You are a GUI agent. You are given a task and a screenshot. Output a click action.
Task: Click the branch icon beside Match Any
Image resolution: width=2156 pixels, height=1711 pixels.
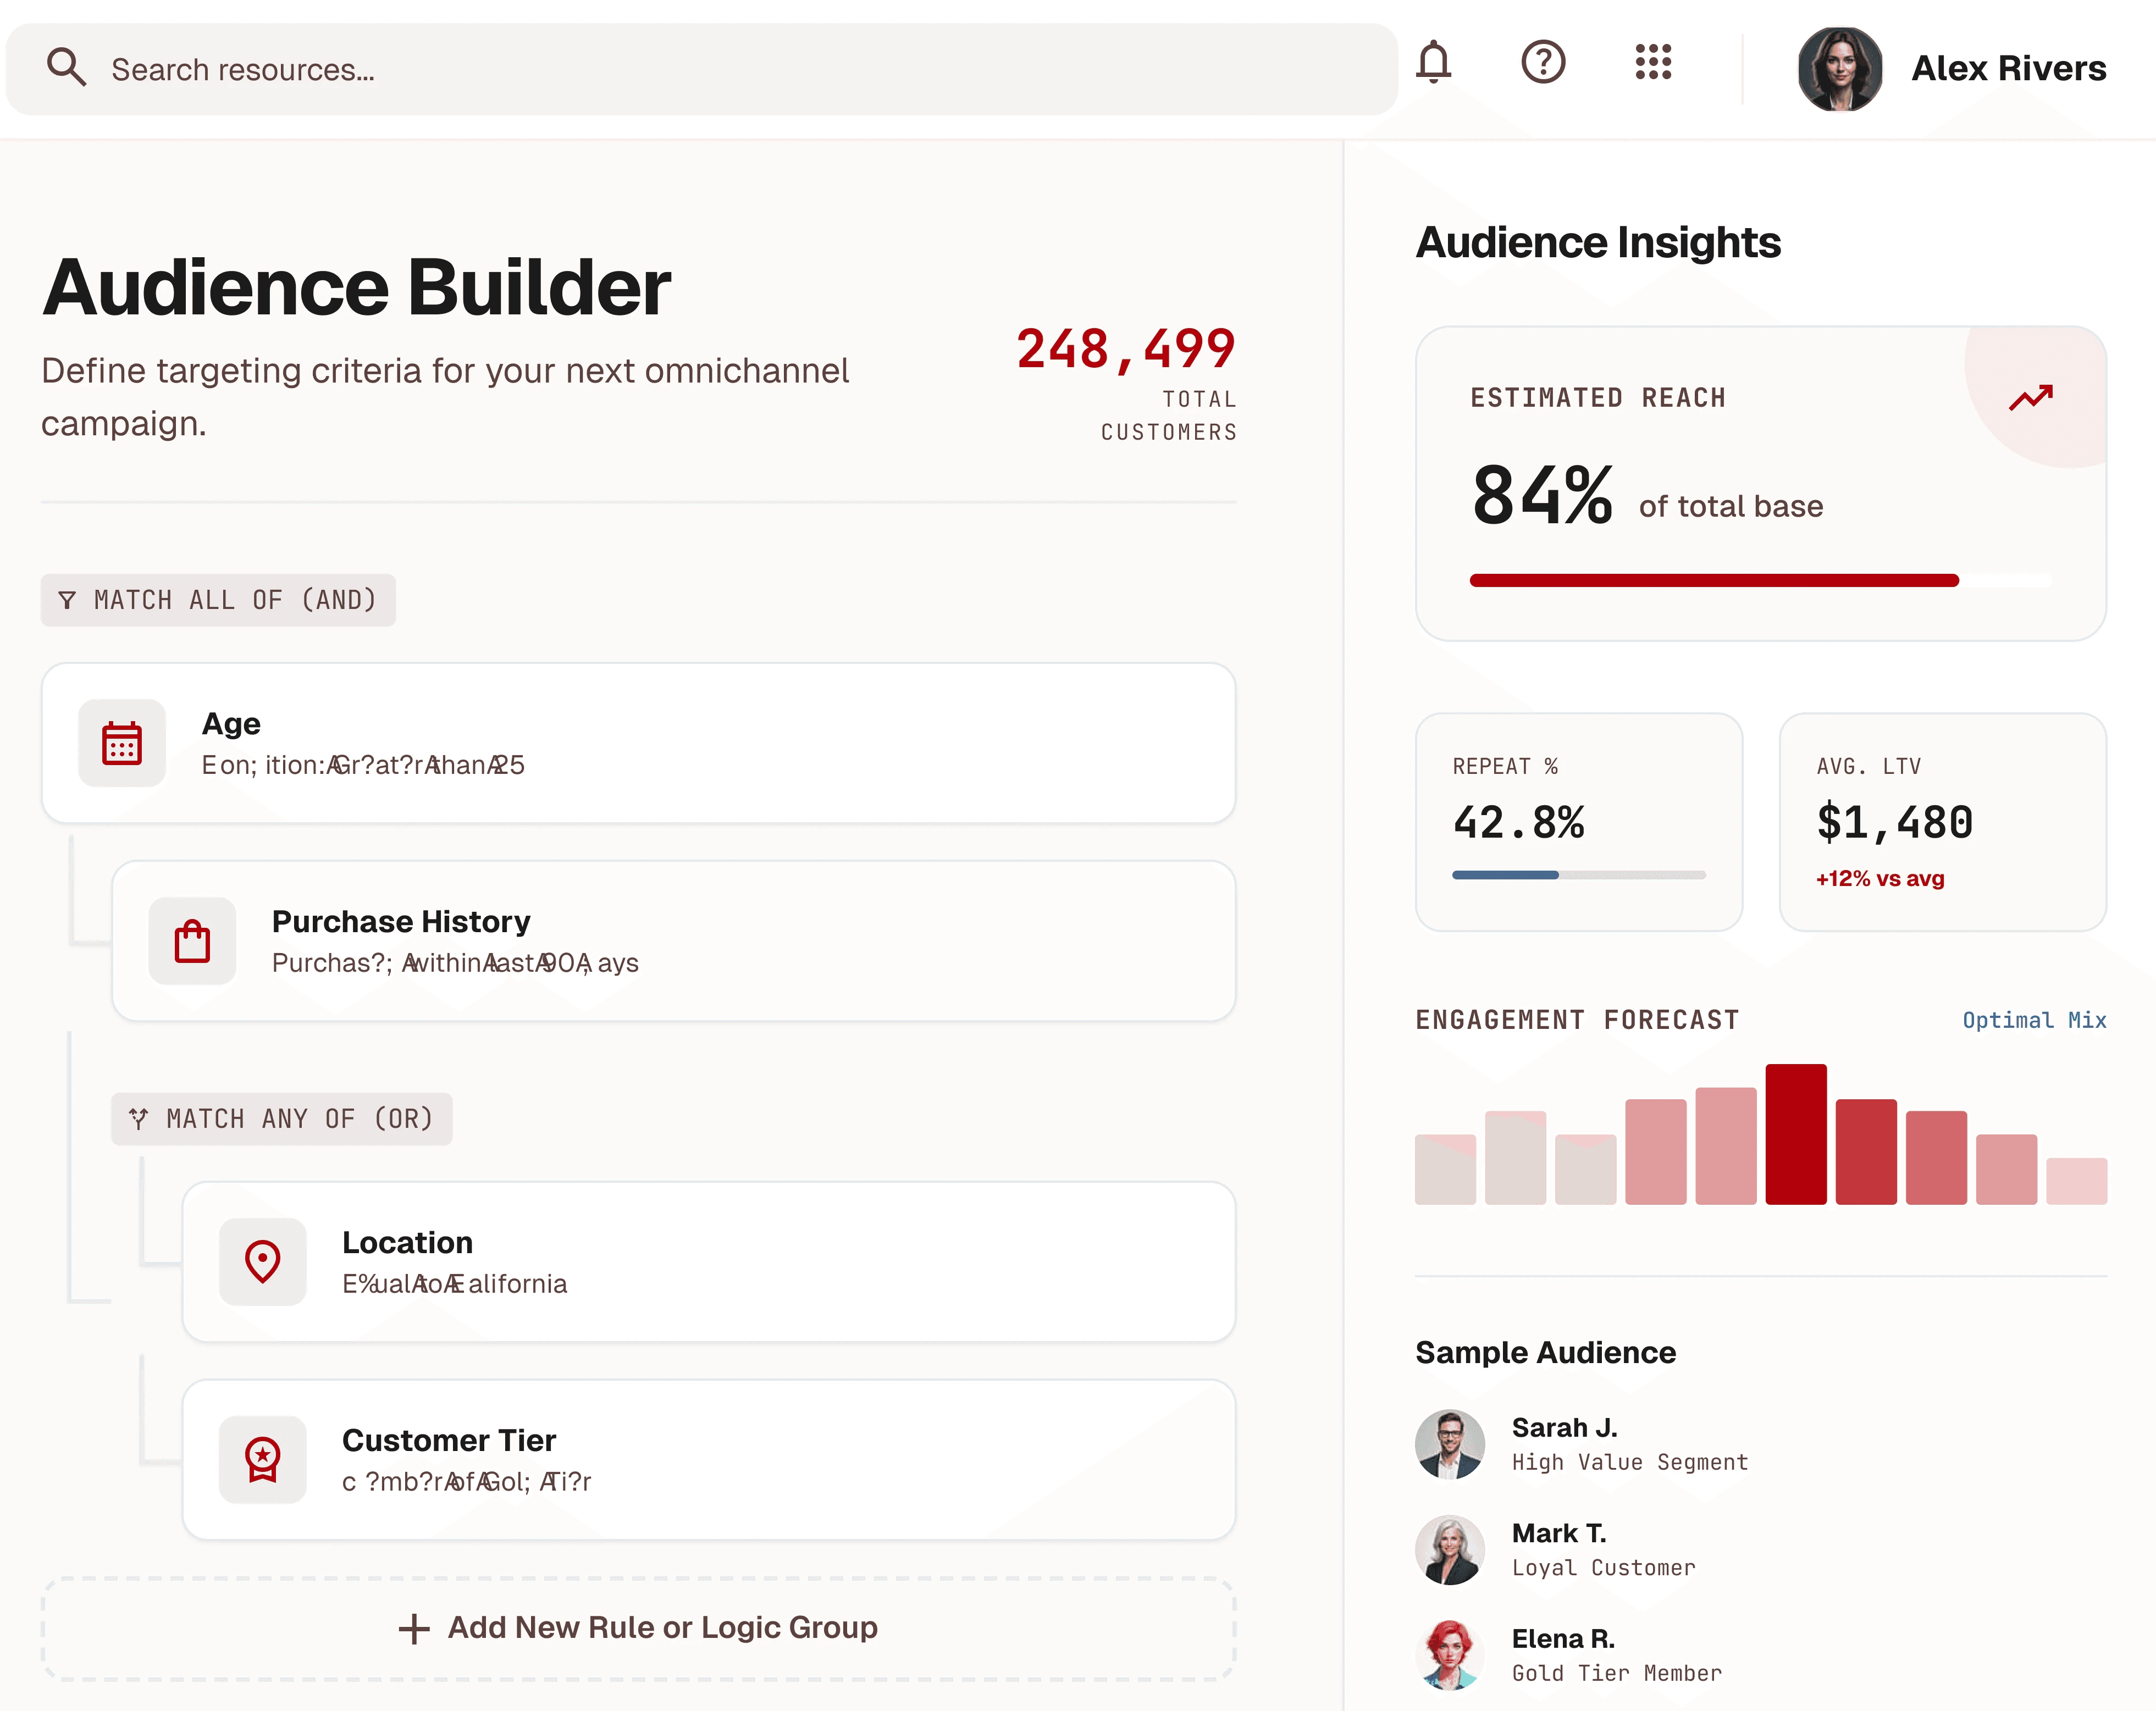coord(138,1118)
